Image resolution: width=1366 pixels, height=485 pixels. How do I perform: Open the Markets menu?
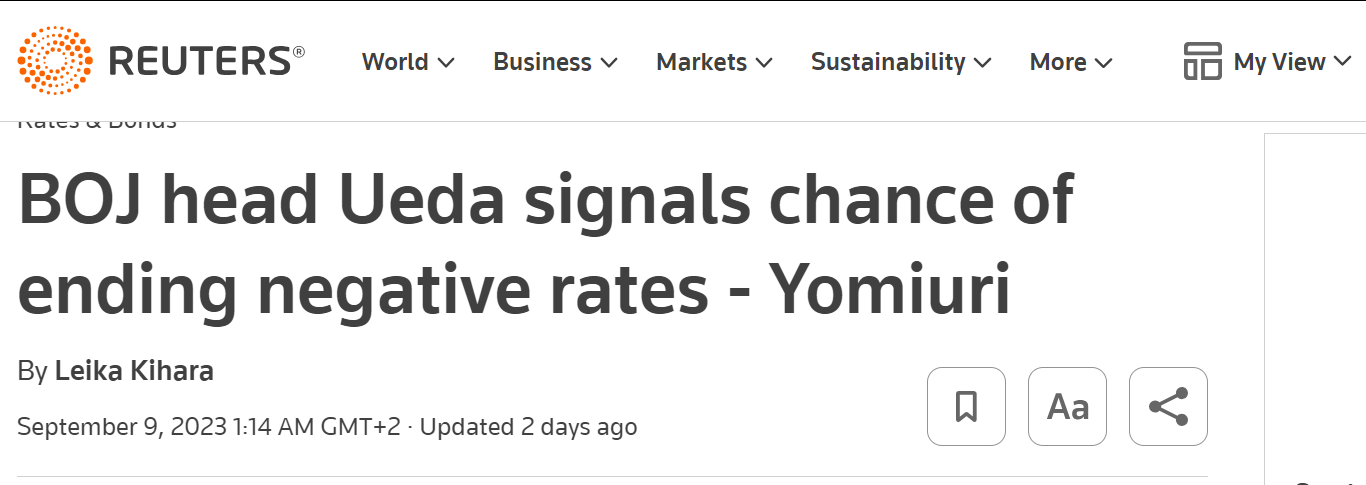pos(701,62)
